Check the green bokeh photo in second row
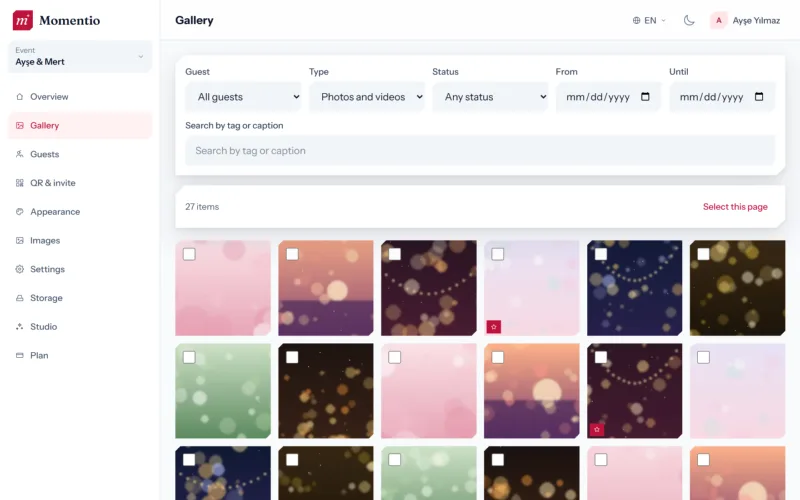The image size is (800, 500). pyautogui.click(x=189, y=357)
